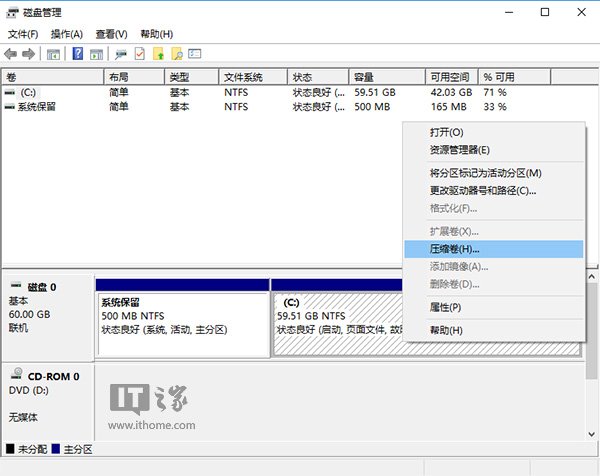
Task: Choose 资源管理器(E) in context menu
Action: pyautogui.click(x=494, y=150)
